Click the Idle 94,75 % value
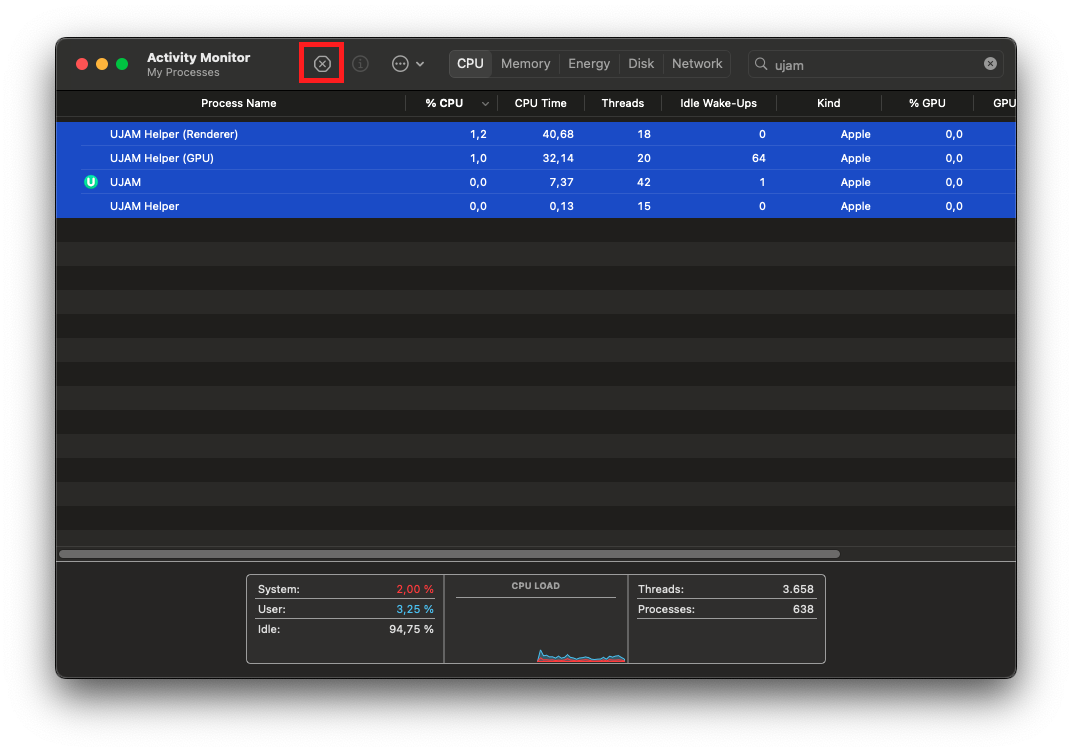 click(411, 629)
